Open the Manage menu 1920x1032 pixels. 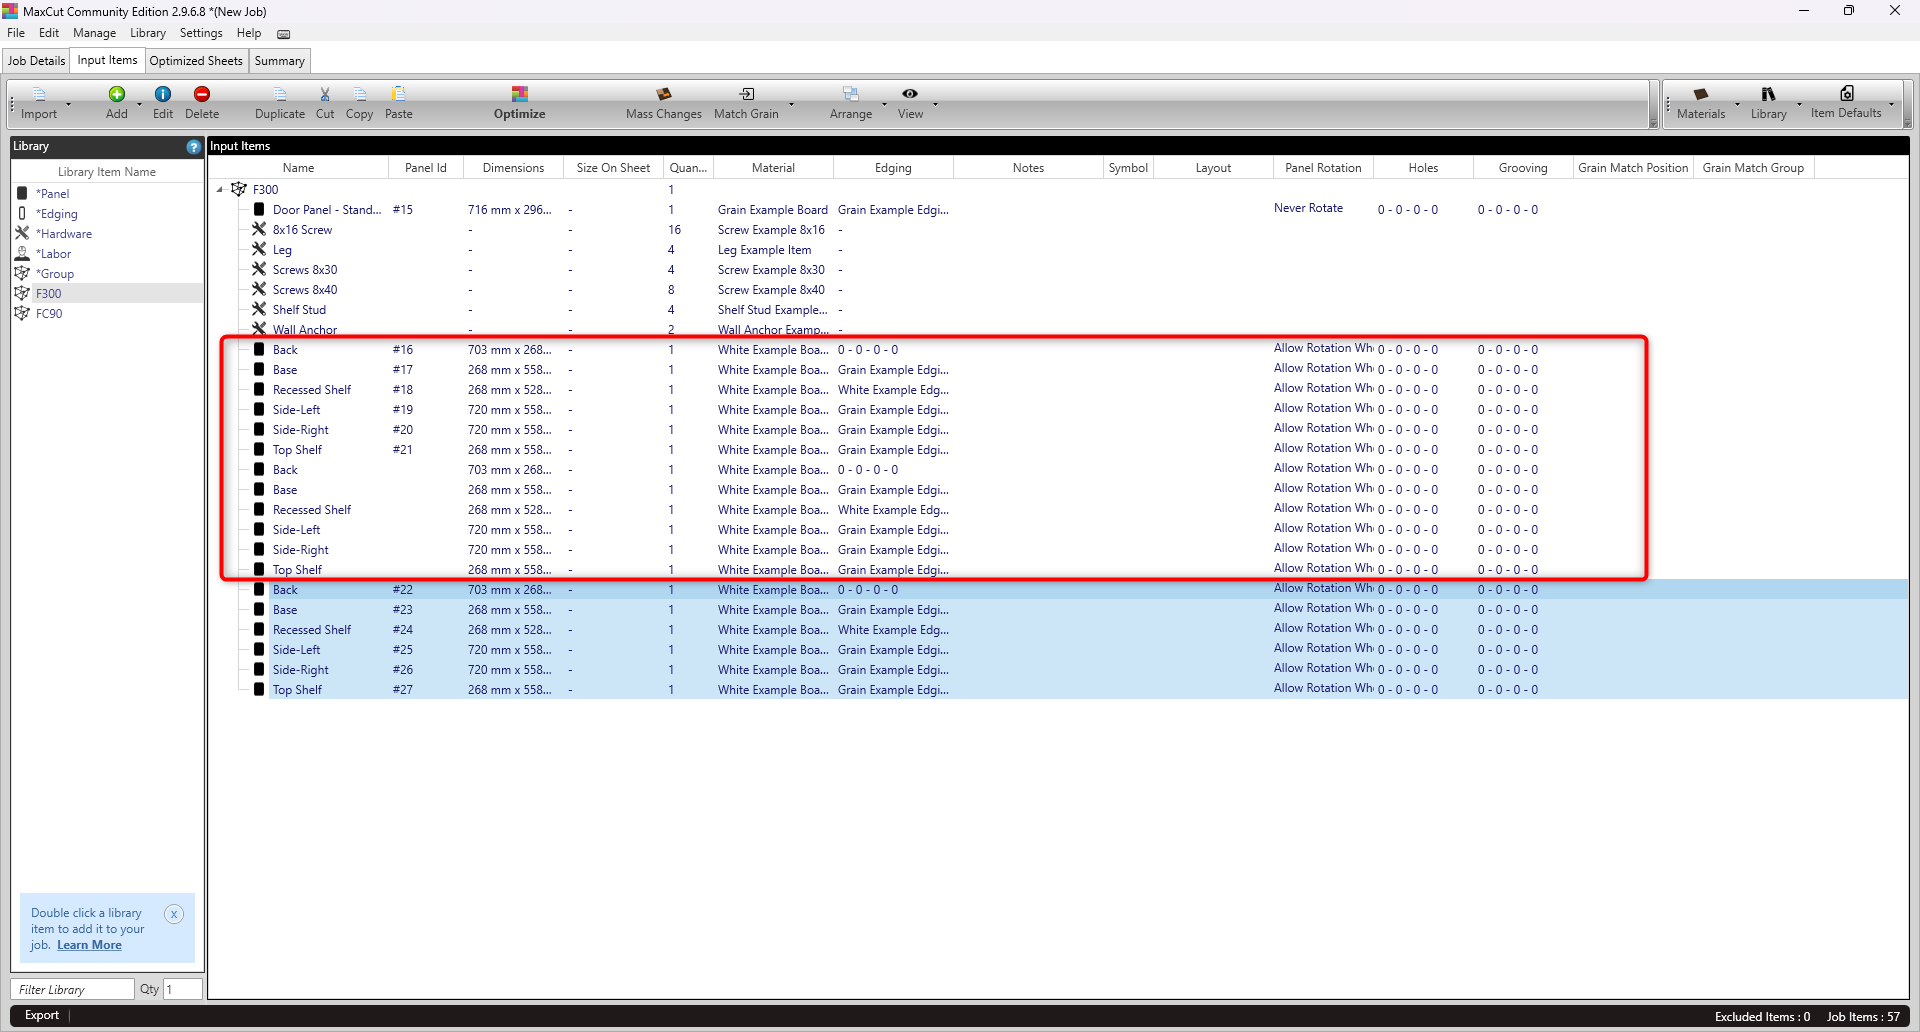click(94, 33)
